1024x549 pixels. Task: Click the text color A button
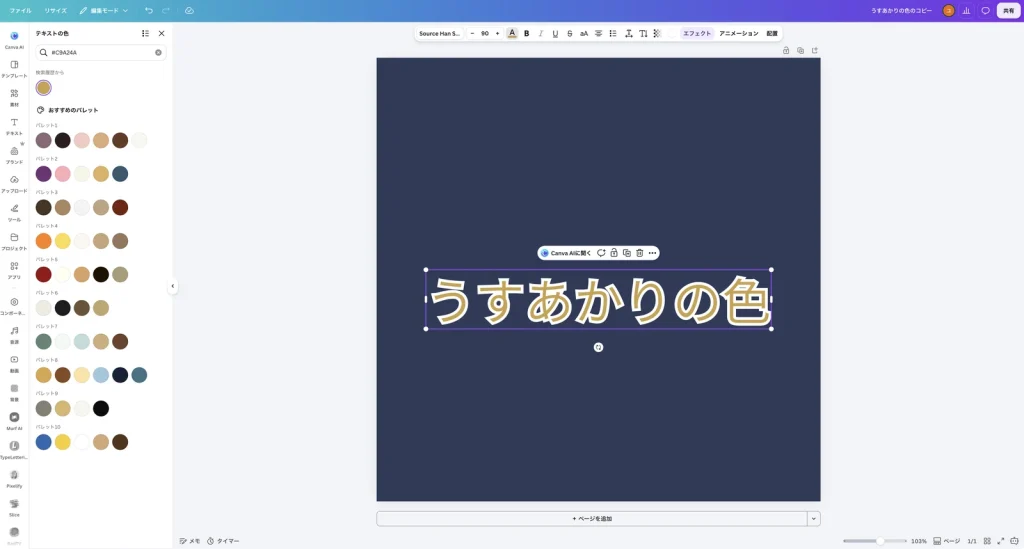[512, 33]
